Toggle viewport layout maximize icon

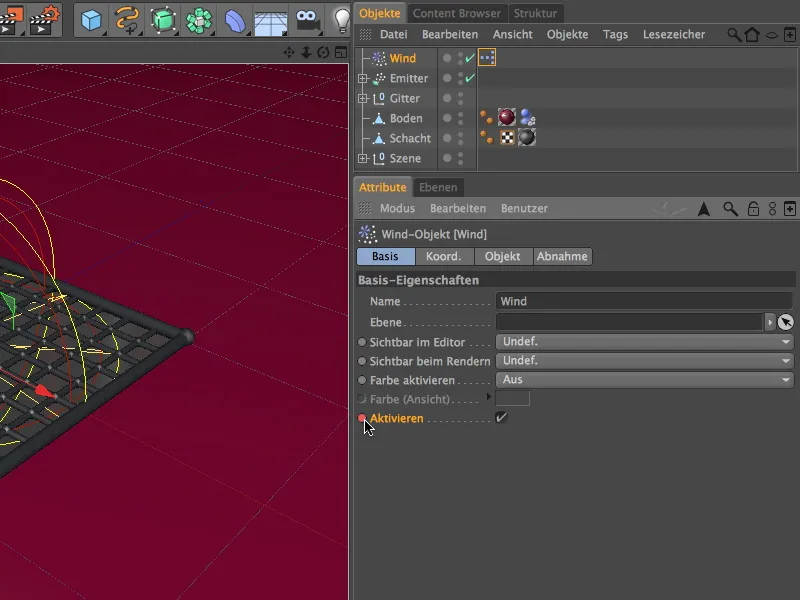click(340, 52)
